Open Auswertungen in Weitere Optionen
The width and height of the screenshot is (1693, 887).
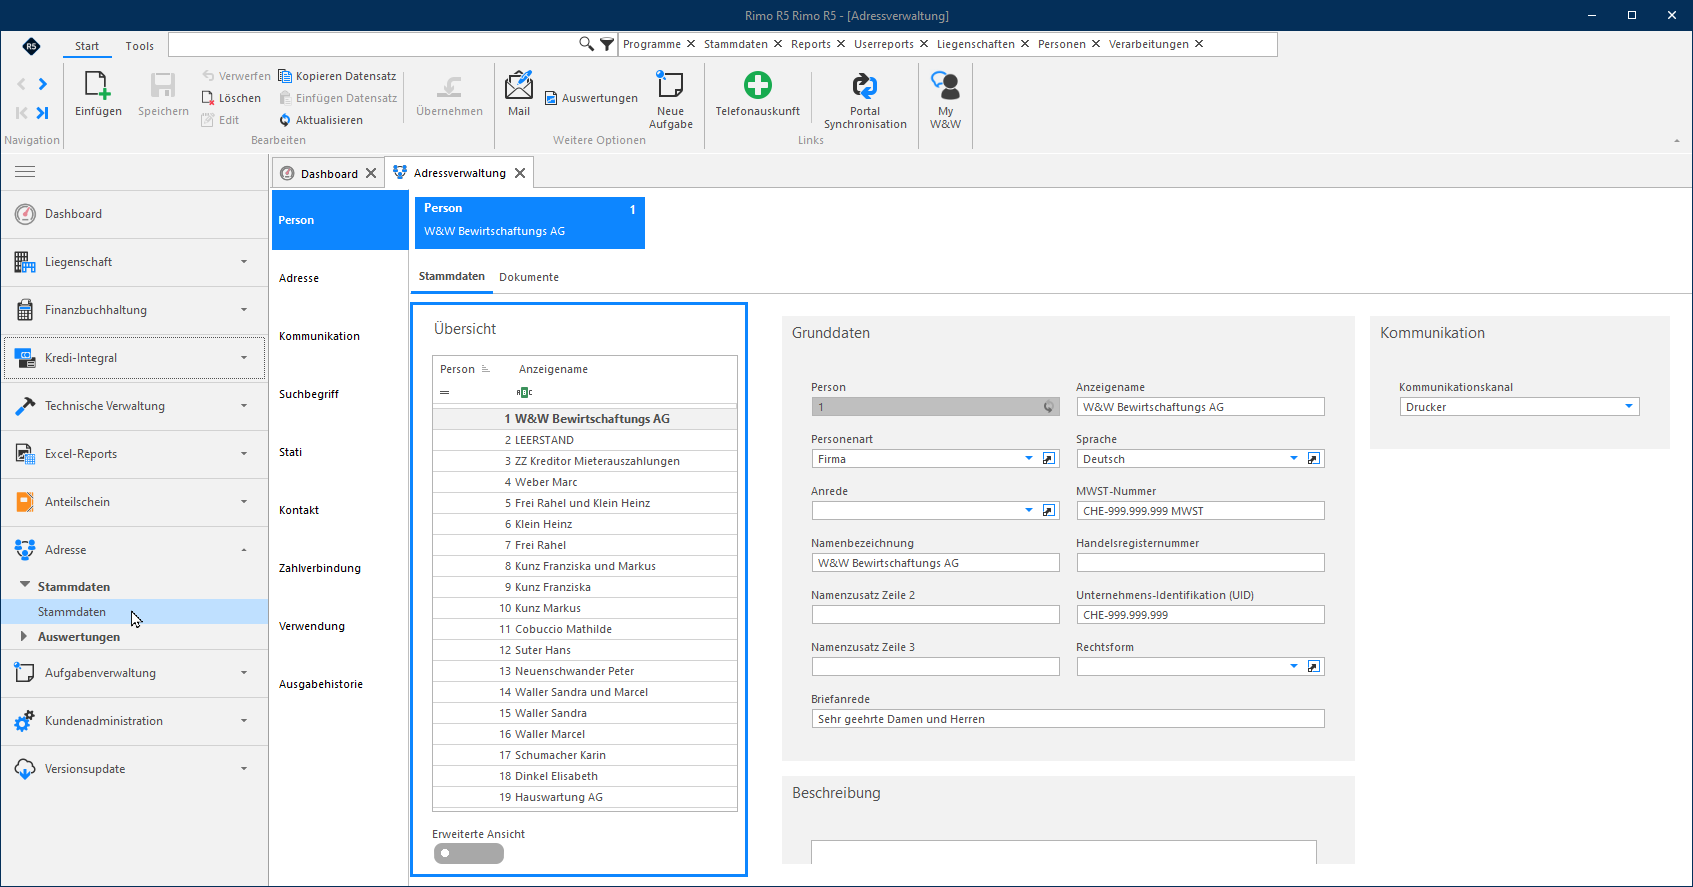pyautogui.click(x=591, y=98)
